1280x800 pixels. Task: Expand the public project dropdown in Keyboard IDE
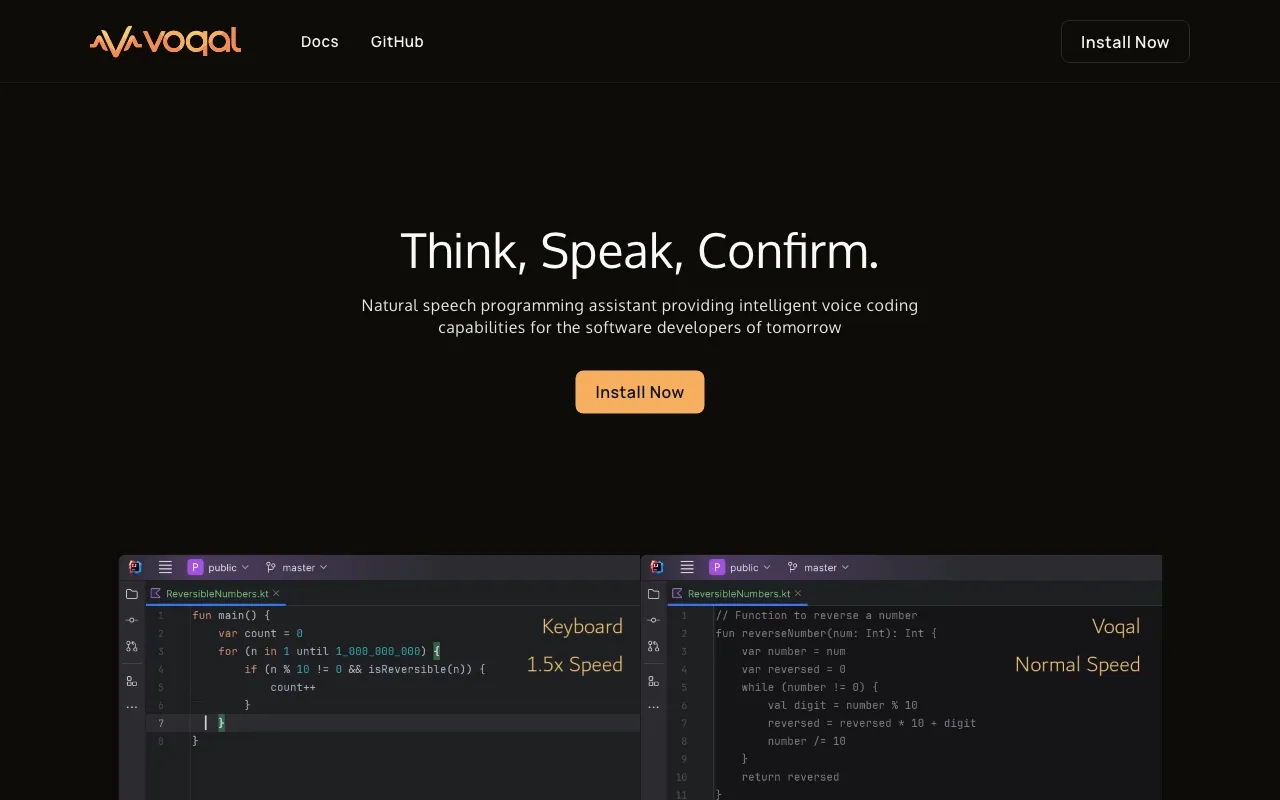[229, 567]
